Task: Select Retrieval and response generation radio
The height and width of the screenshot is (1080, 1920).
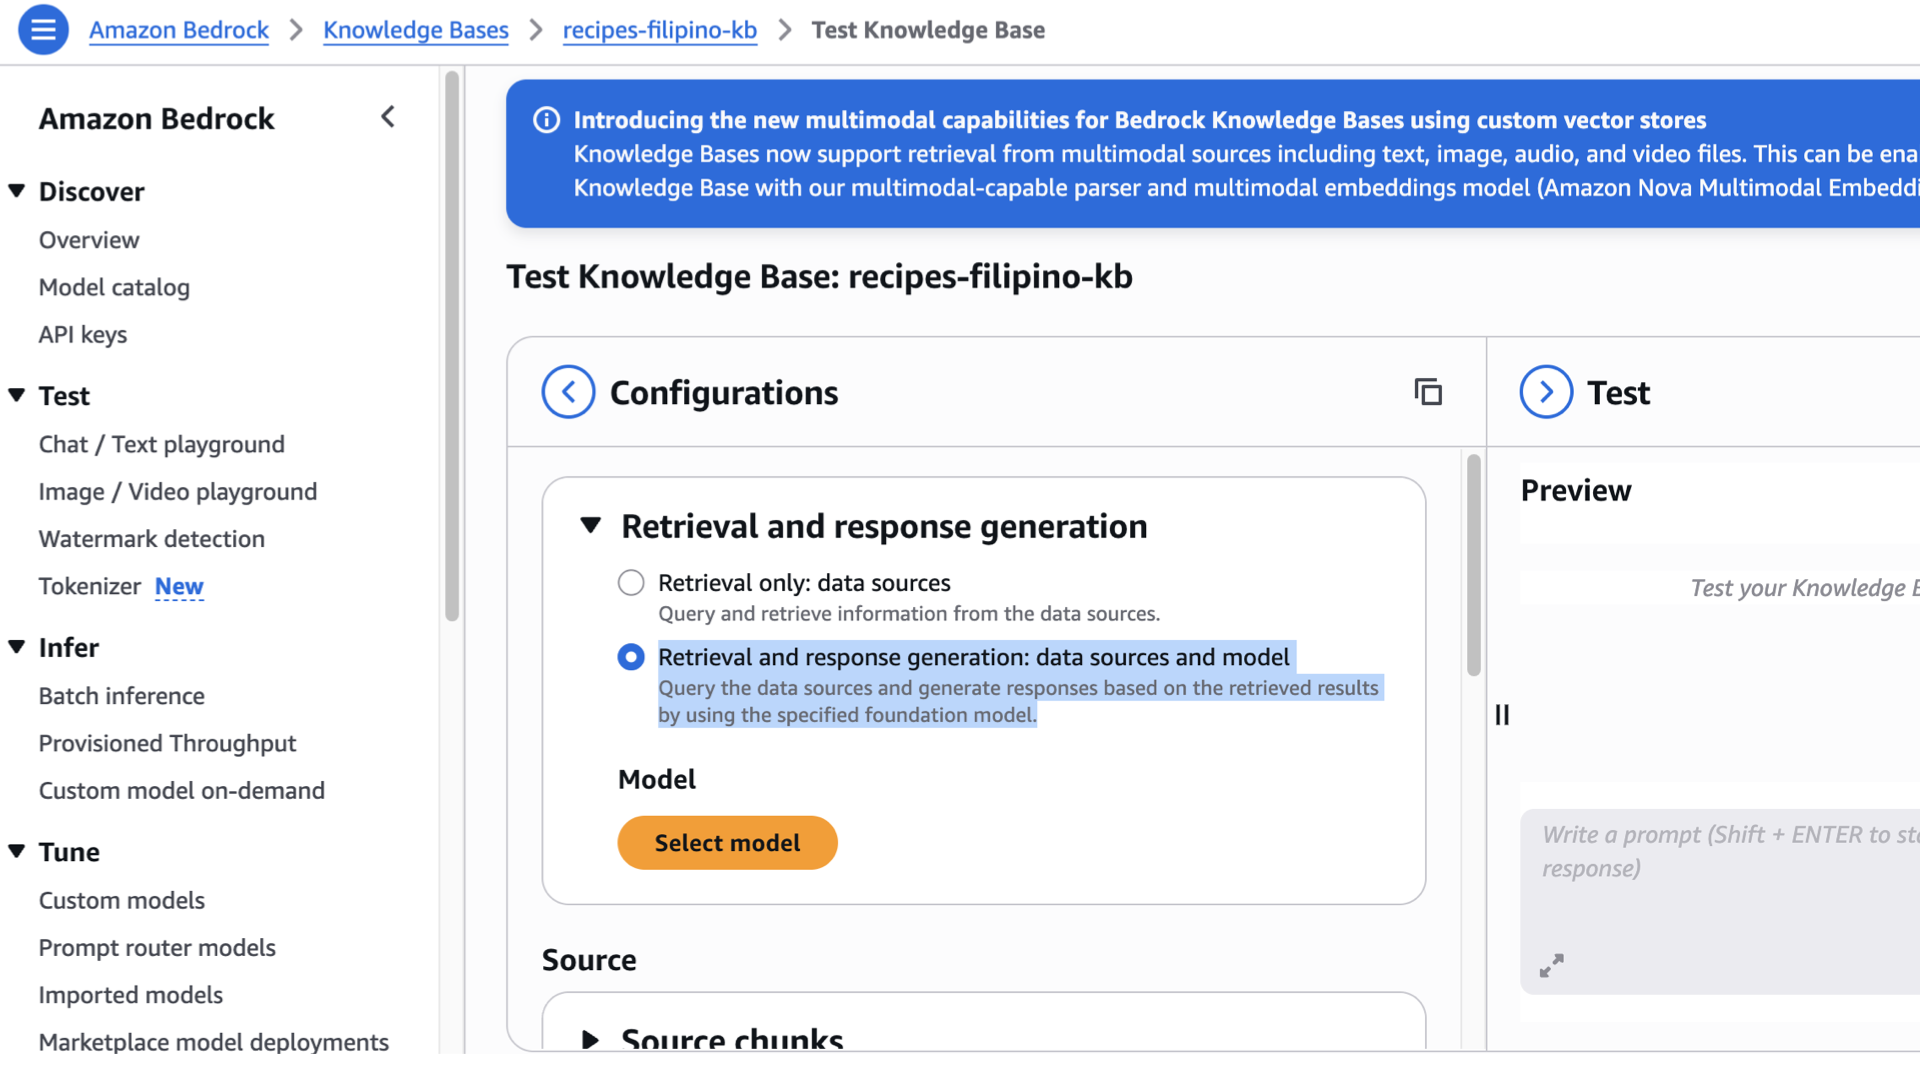Action: (x=631, y=657)
